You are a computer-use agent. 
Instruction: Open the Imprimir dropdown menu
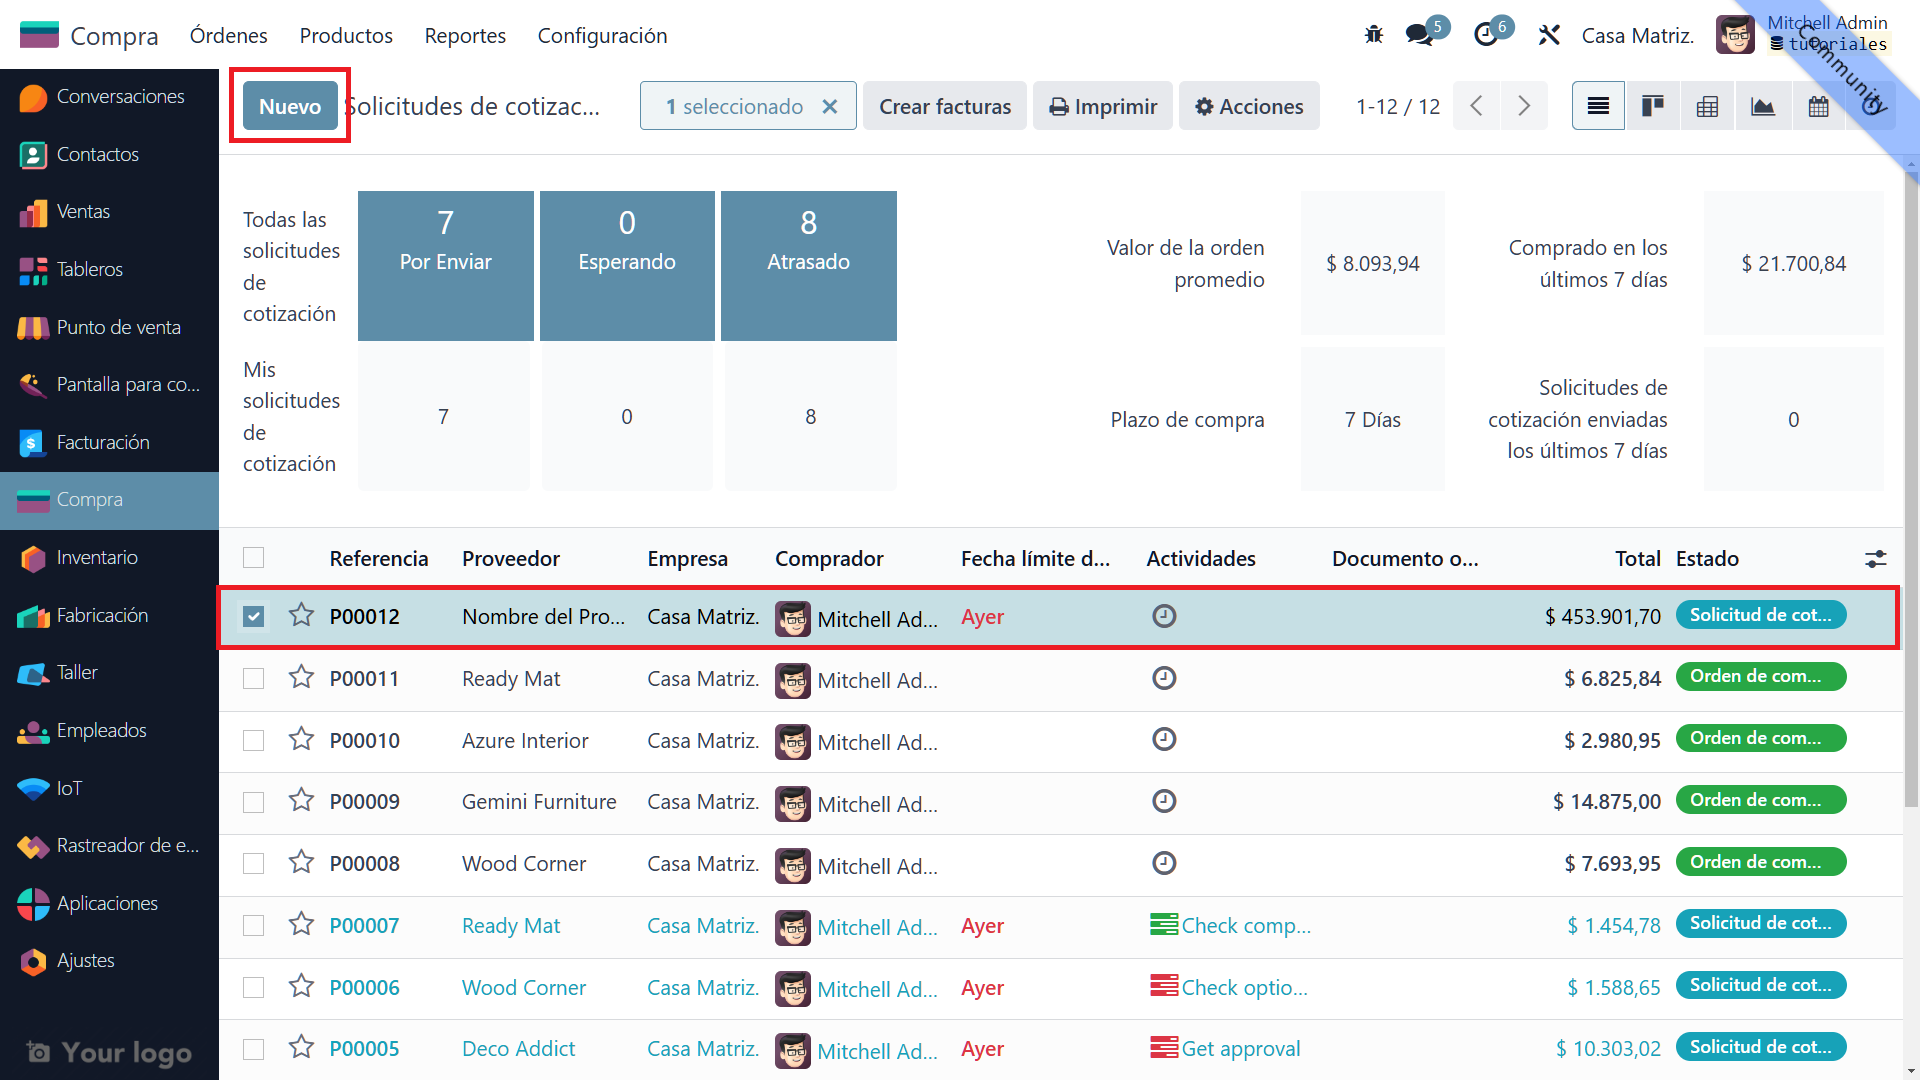coord(1103,106)
